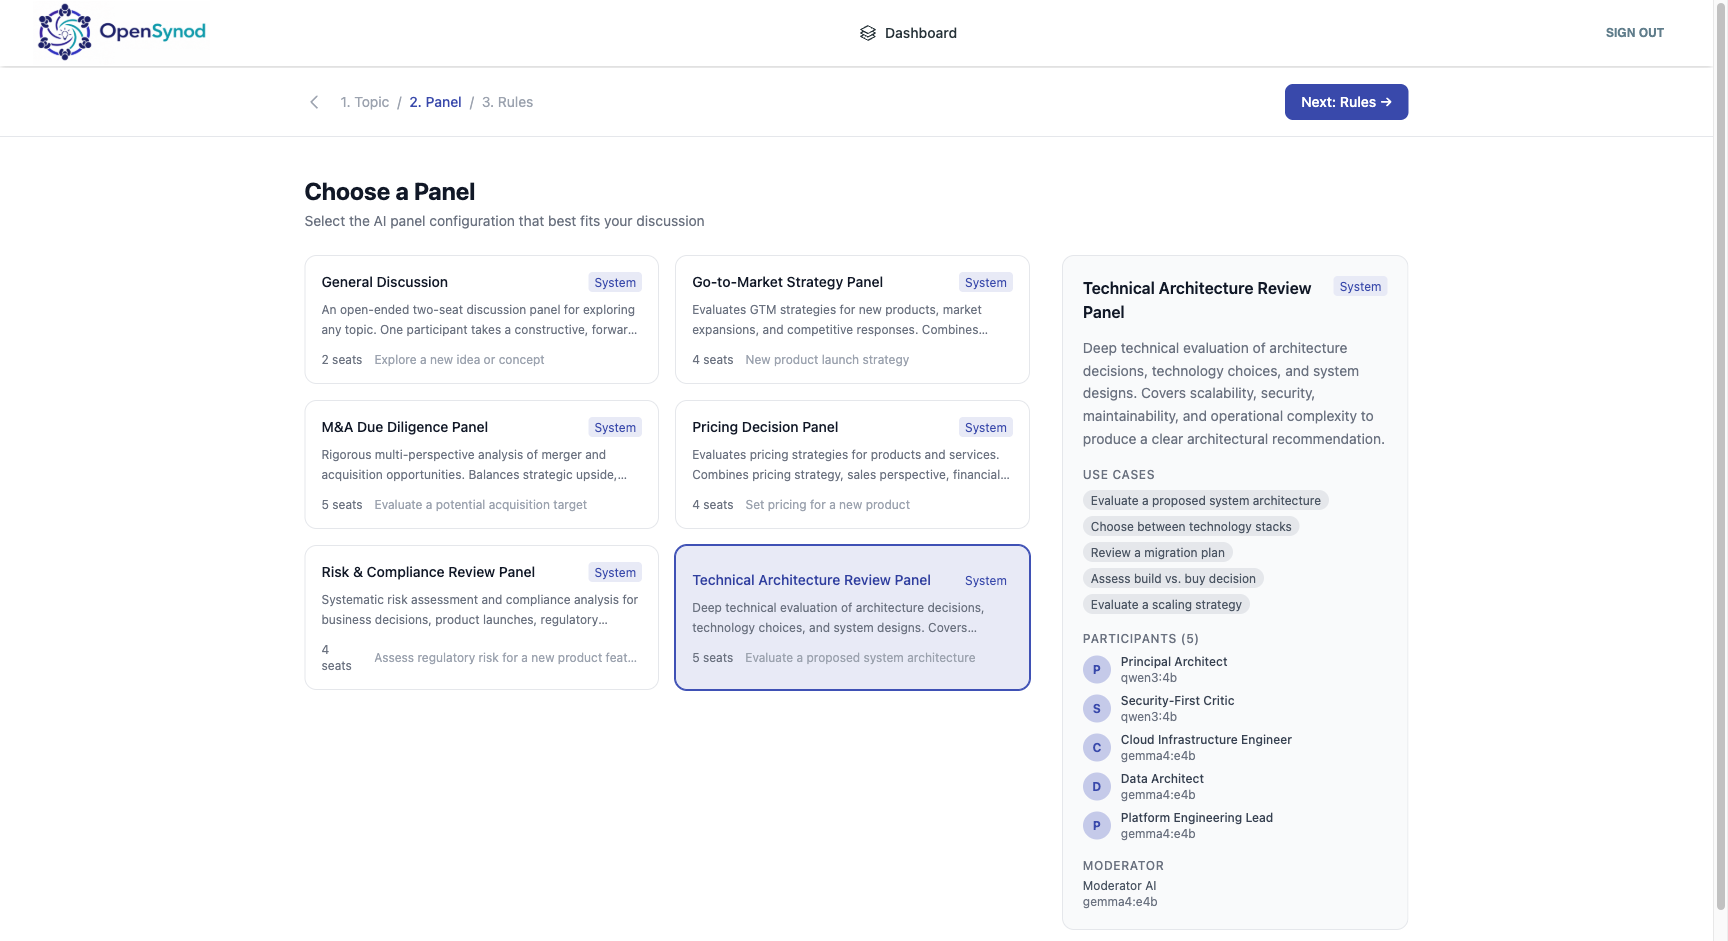The height and width of the screenshot is (941, 1728).
Task: Click Platform Engineering Lead avatar icon
Action: click(1096, 826)
